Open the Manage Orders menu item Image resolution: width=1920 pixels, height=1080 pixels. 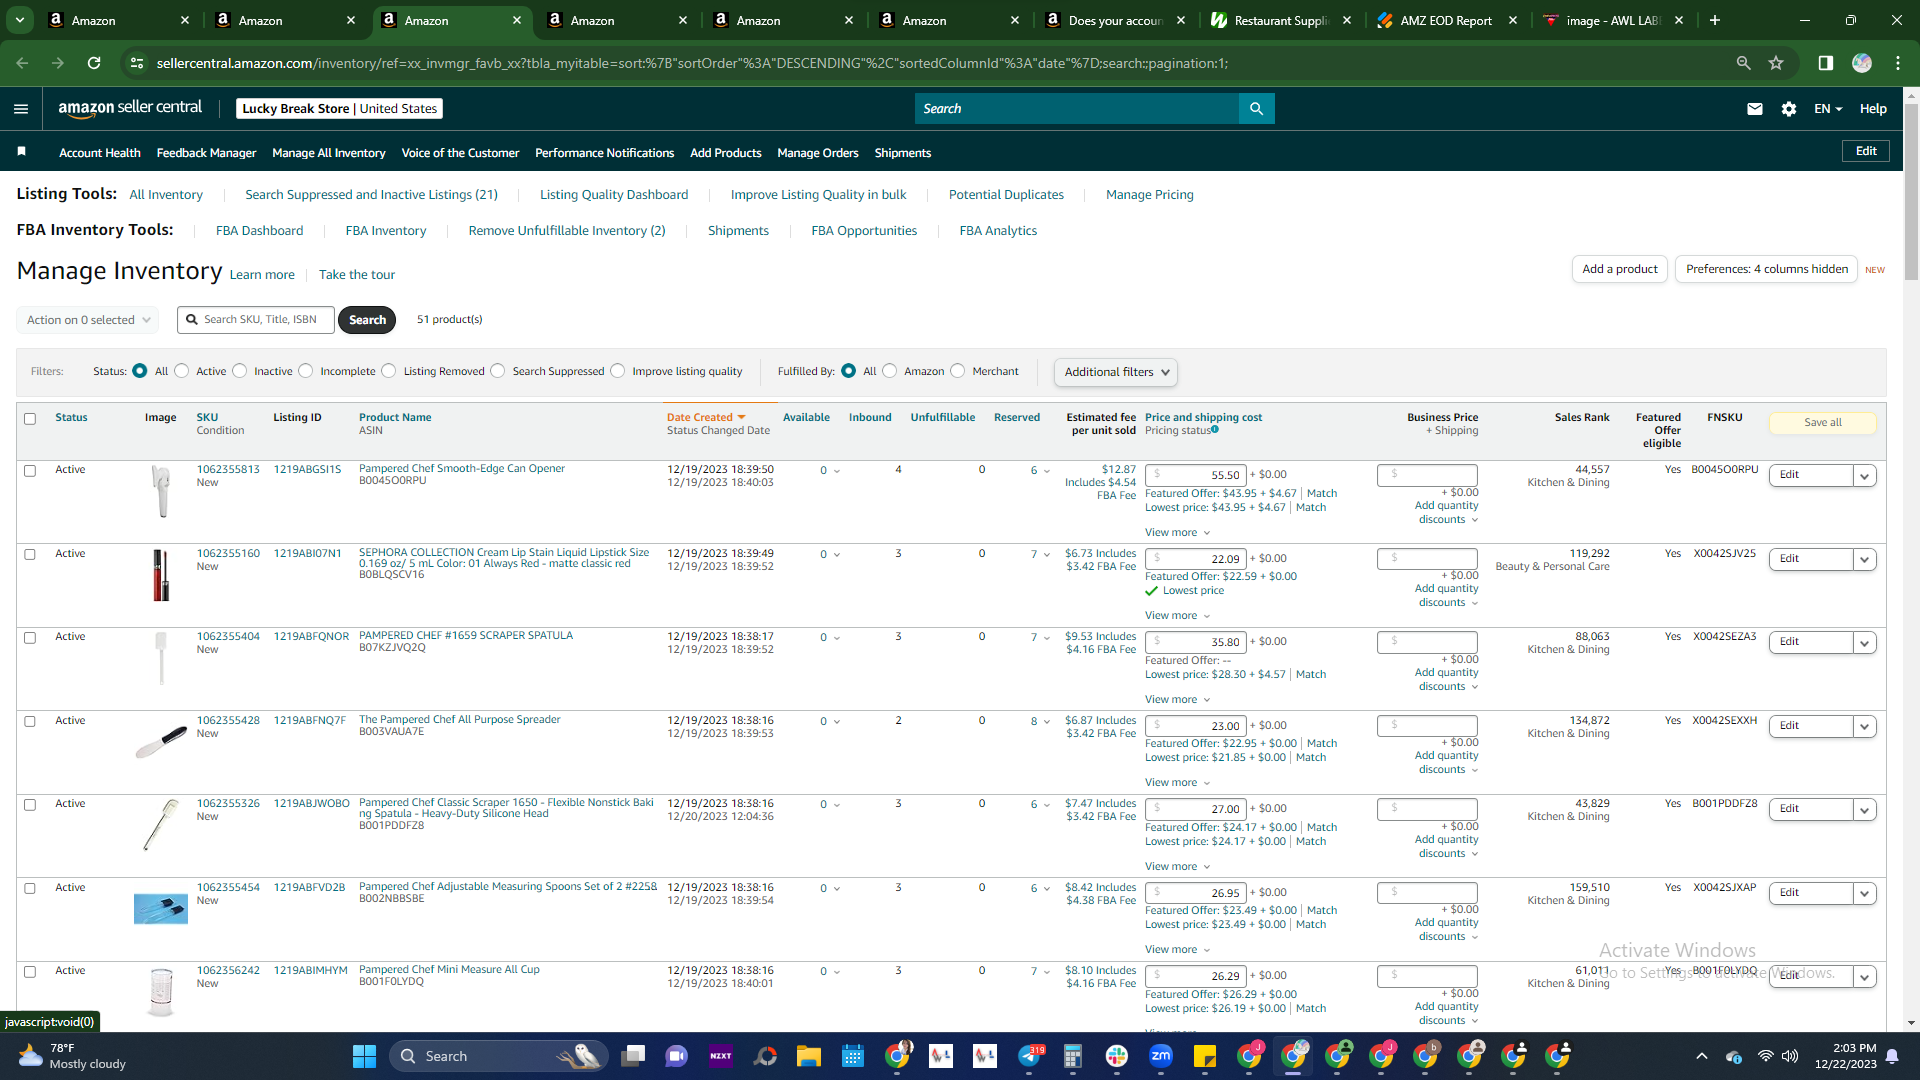[817, 153]
